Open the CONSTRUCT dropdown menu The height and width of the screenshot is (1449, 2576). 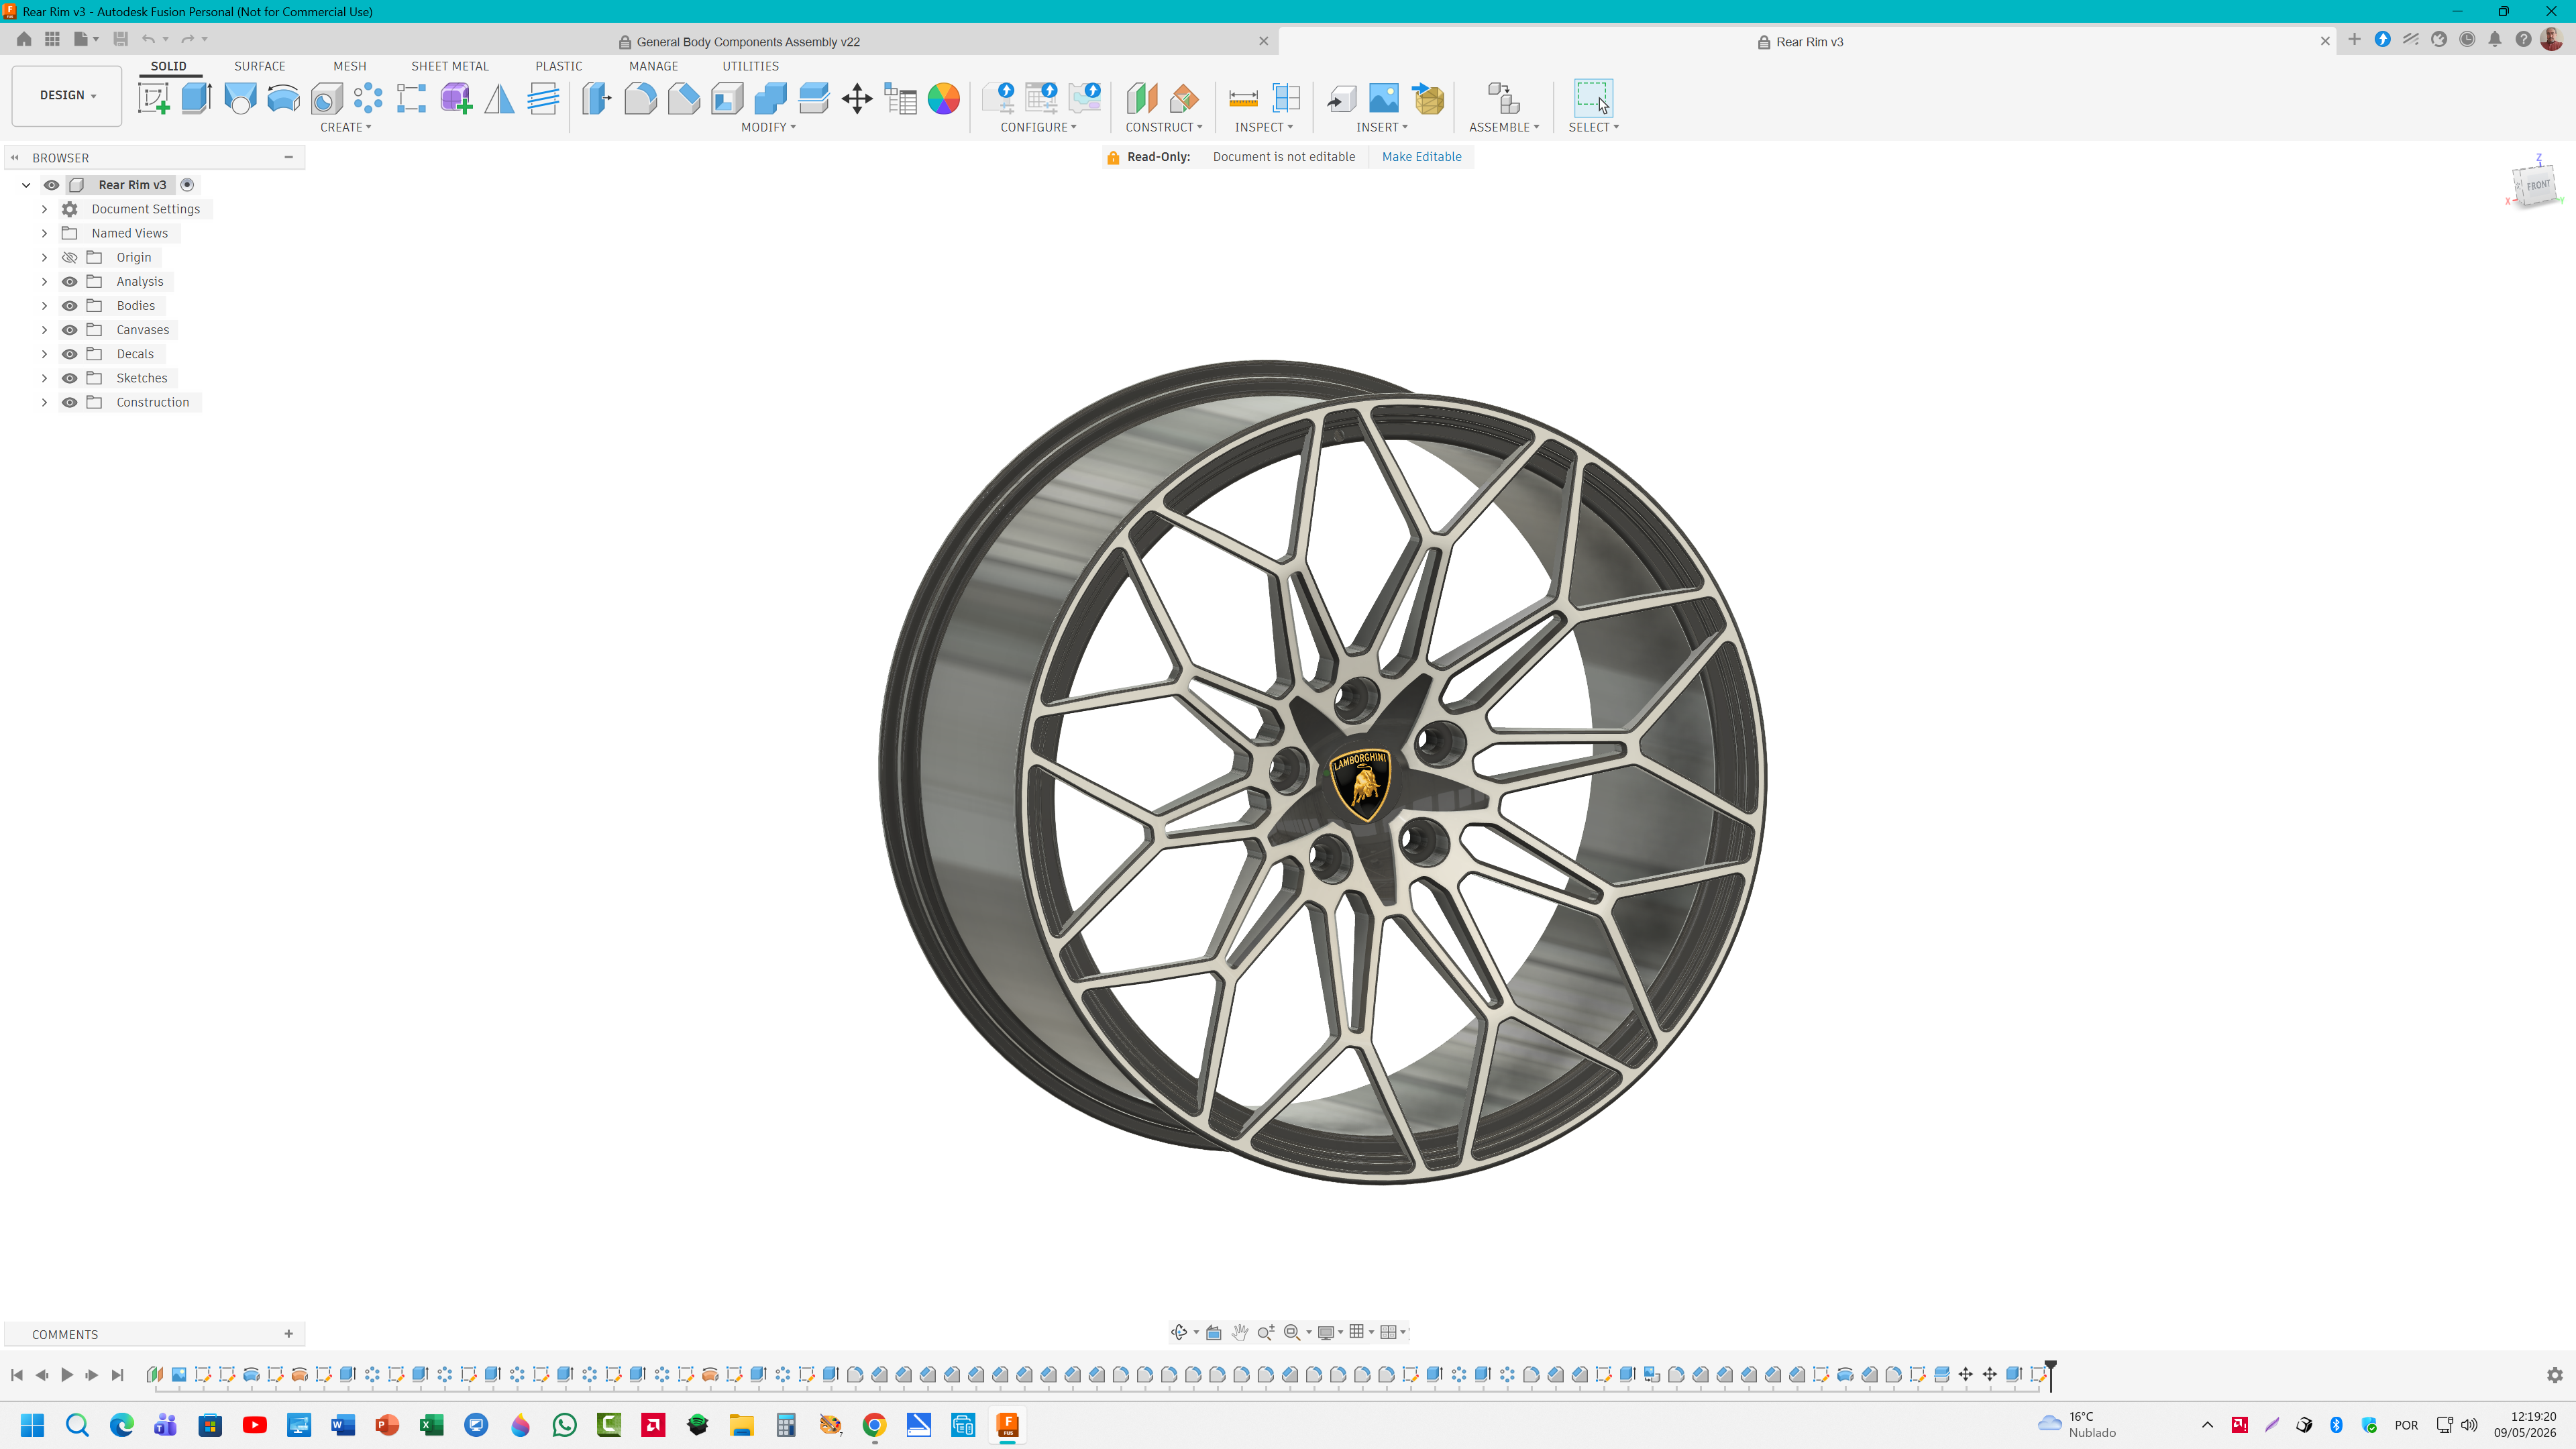(1164, 127)
